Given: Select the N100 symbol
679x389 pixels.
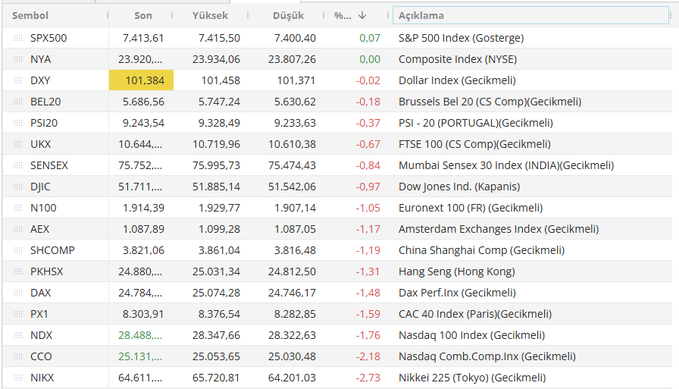Looking at the screenshot, I should [43, 208].
